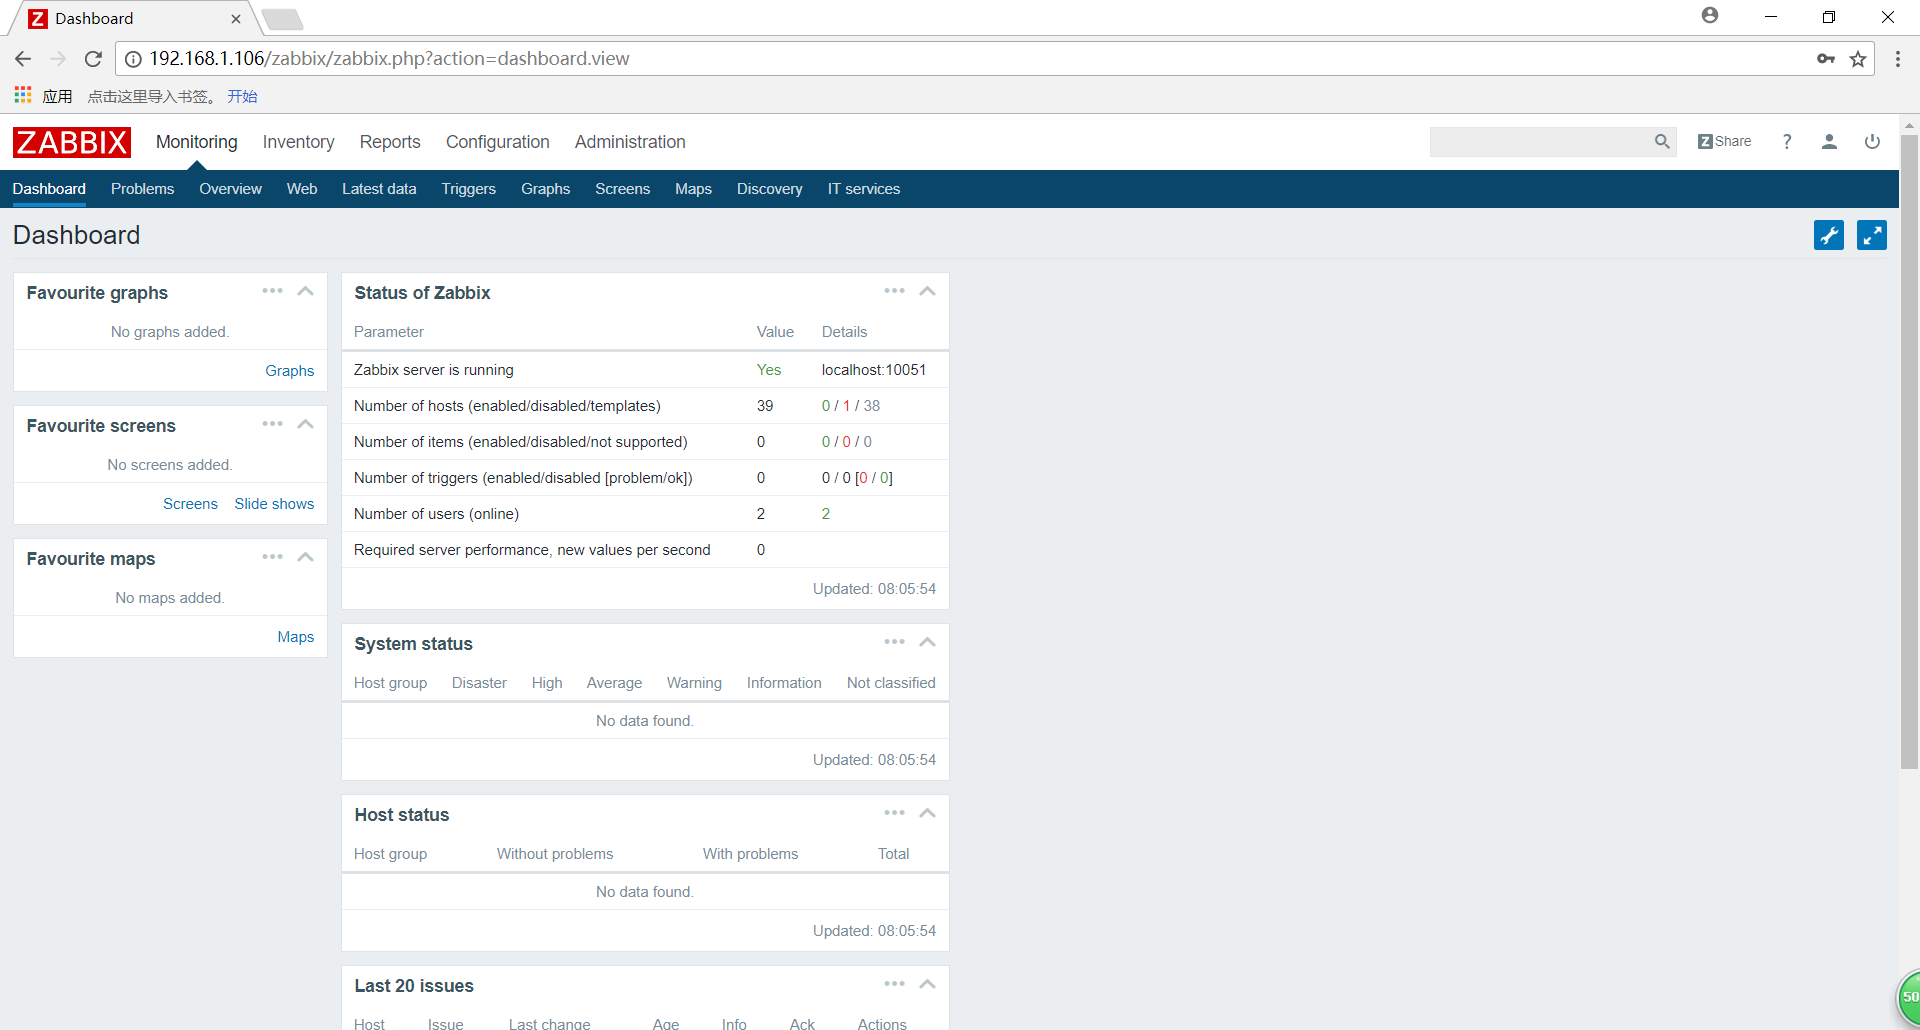Open a new browser tab

click(283, 19)
